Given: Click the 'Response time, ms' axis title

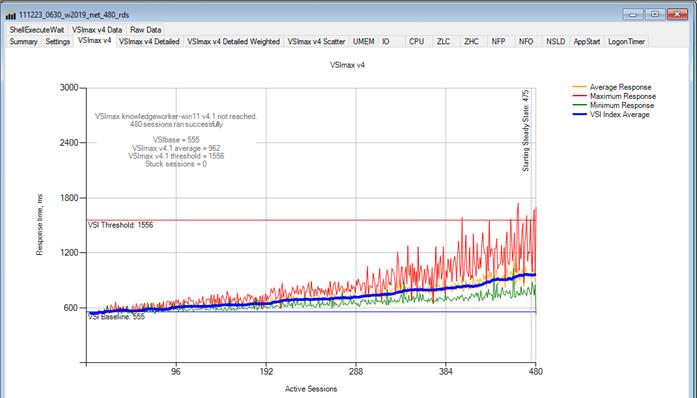Looking at the screenshot, I should tap(40, 225).
